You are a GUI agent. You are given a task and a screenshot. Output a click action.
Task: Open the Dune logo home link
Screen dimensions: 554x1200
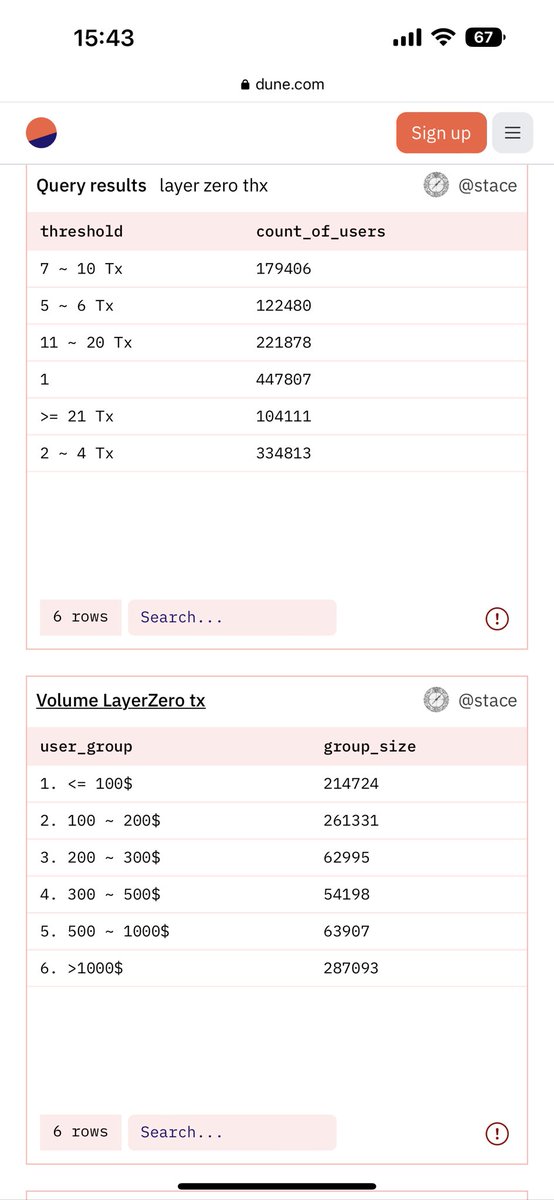point(42,132)
